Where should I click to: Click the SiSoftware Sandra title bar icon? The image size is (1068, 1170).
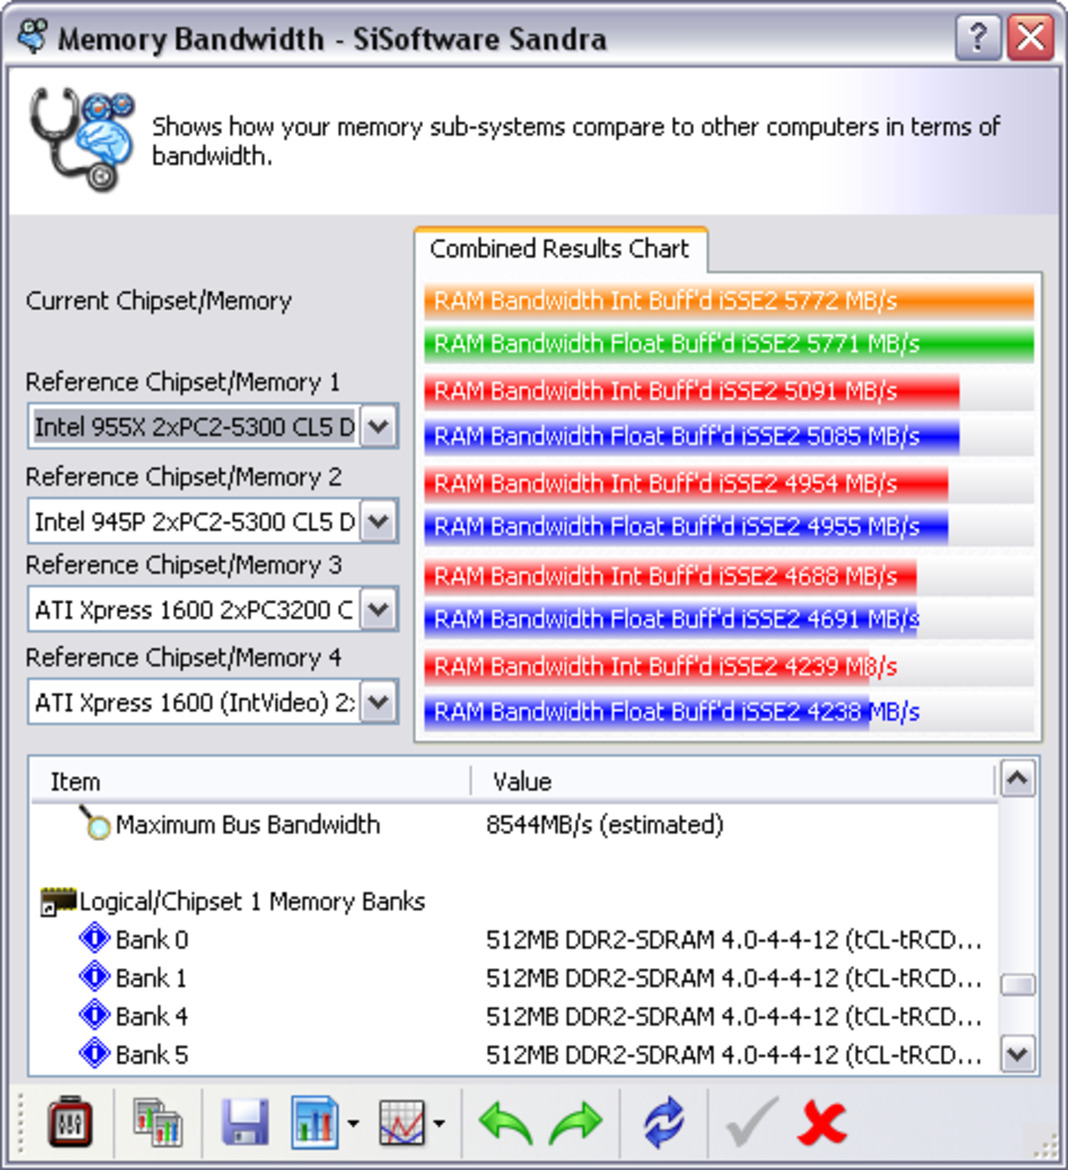click(x=32, y=37)
